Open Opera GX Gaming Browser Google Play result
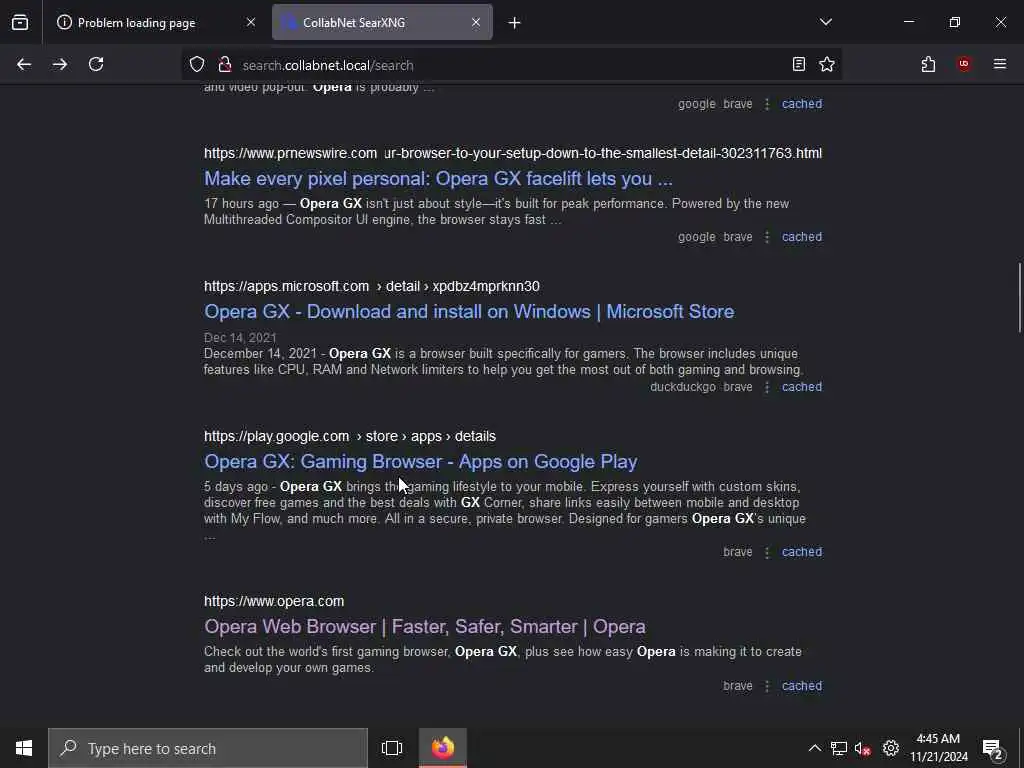1024x768 pixels. [421, 462]
